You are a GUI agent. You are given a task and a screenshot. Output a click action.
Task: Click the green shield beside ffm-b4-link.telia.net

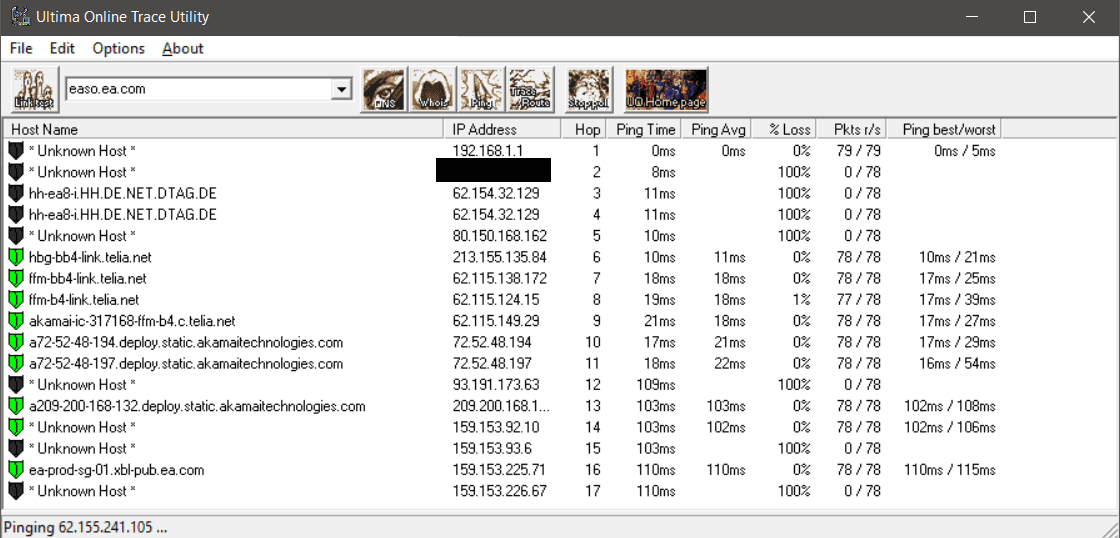point(16,300)
